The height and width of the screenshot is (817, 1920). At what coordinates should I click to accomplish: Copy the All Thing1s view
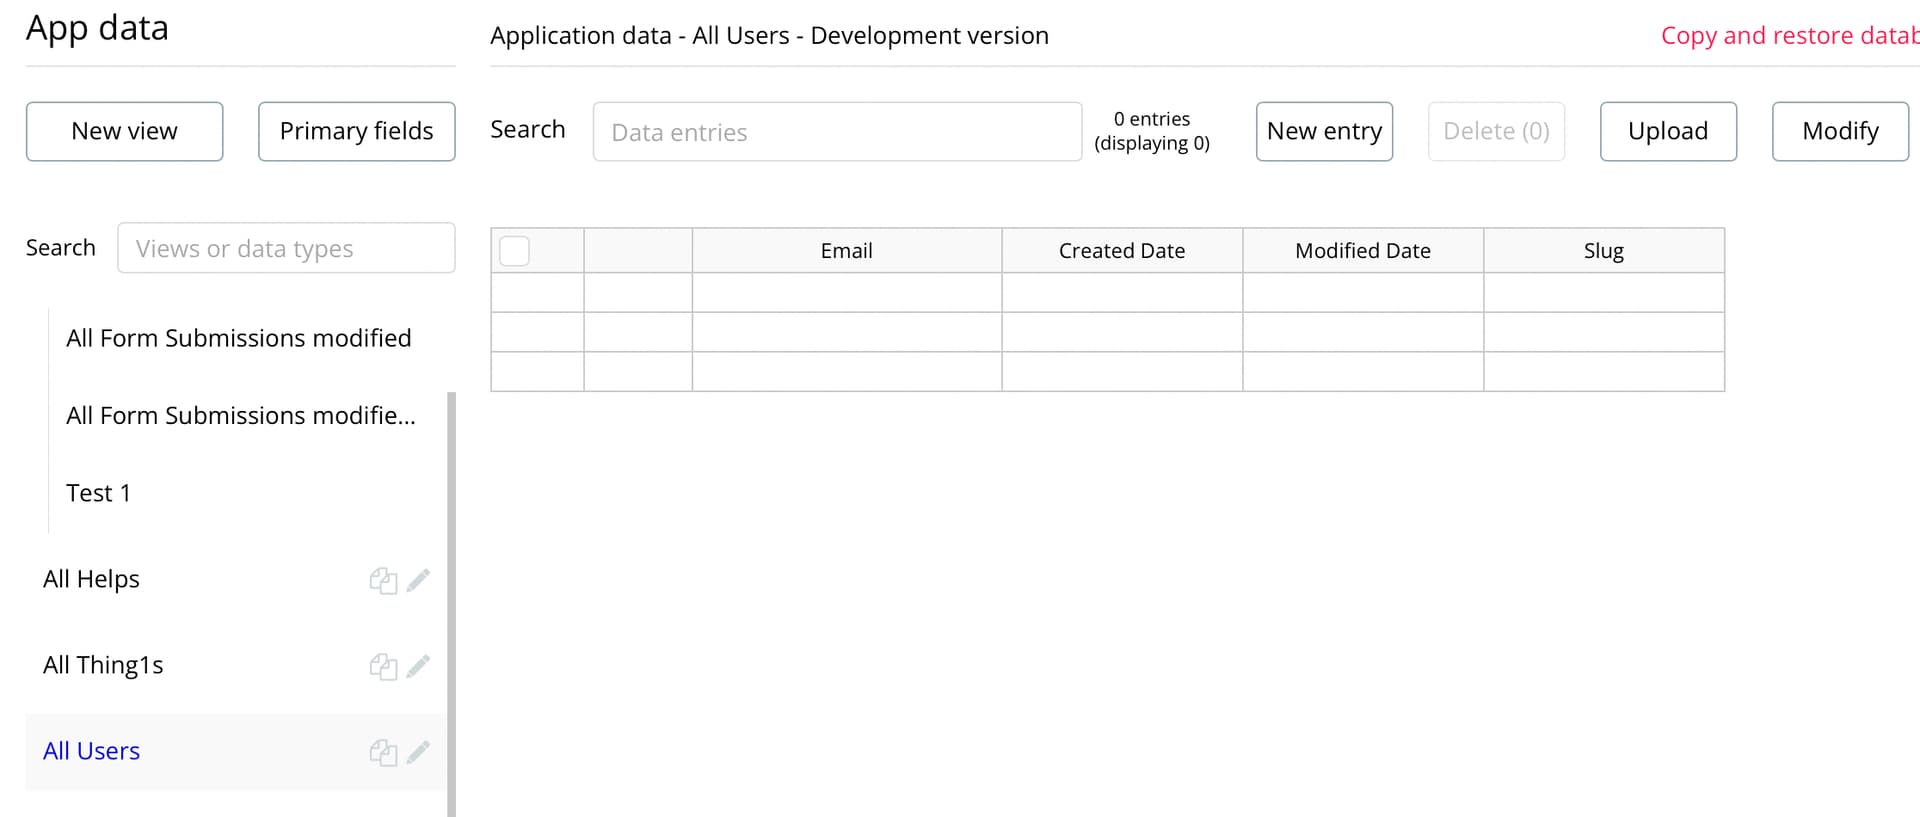pos(383,667)
